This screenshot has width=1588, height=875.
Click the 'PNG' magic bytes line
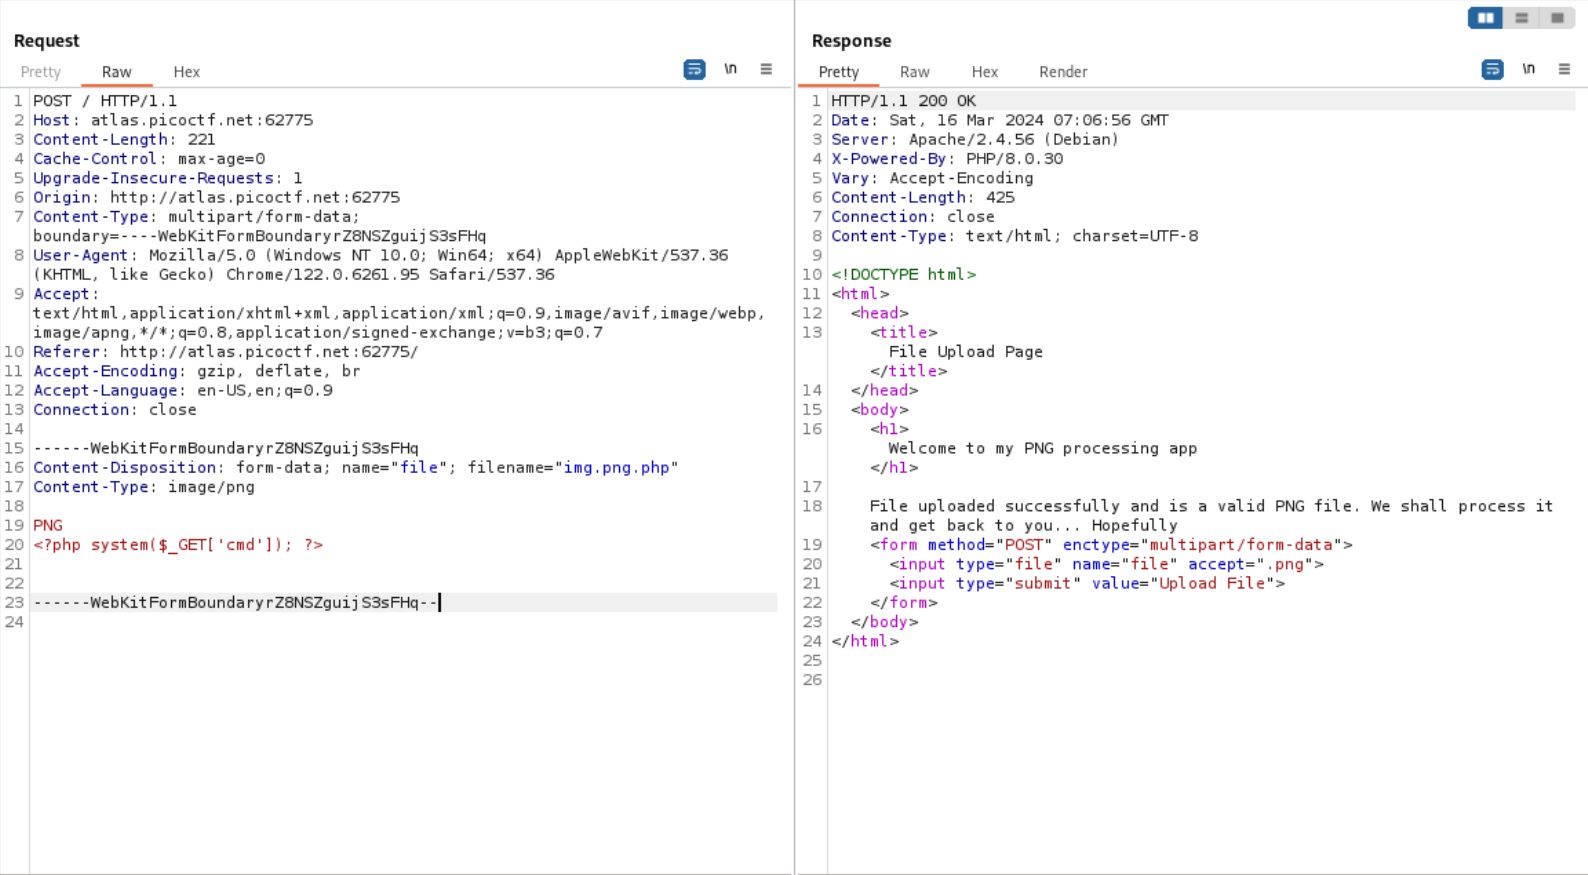coord(47,526)
